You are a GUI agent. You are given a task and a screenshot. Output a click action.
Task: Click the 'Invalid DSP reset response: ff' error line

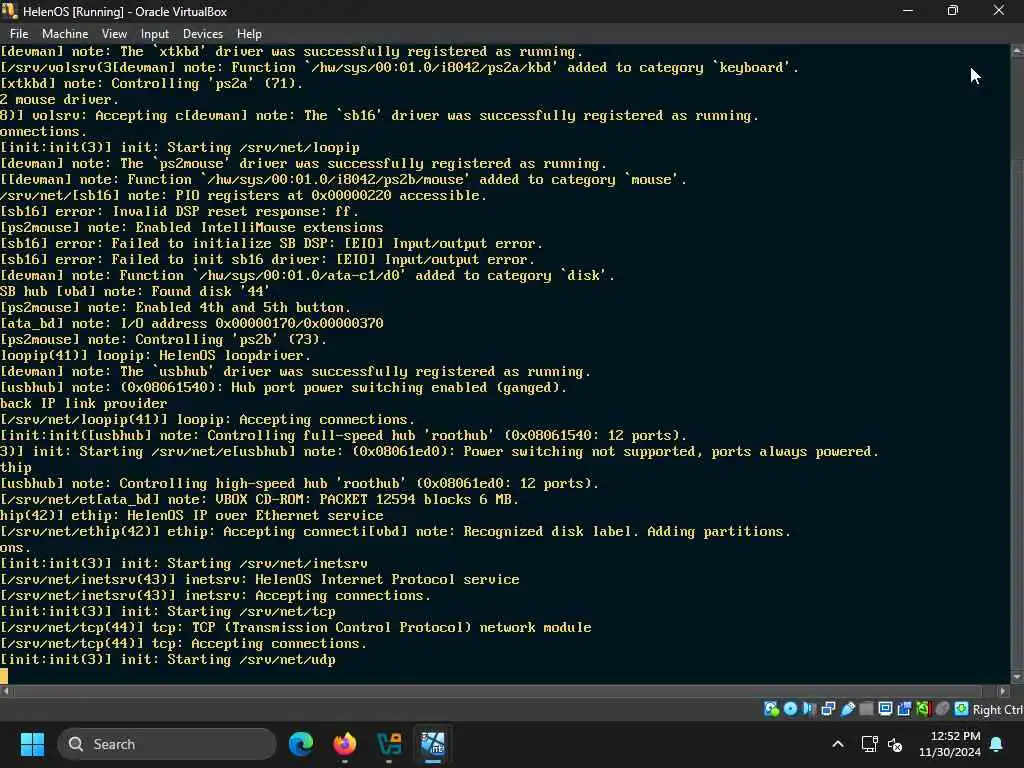[x=179, y=212]
